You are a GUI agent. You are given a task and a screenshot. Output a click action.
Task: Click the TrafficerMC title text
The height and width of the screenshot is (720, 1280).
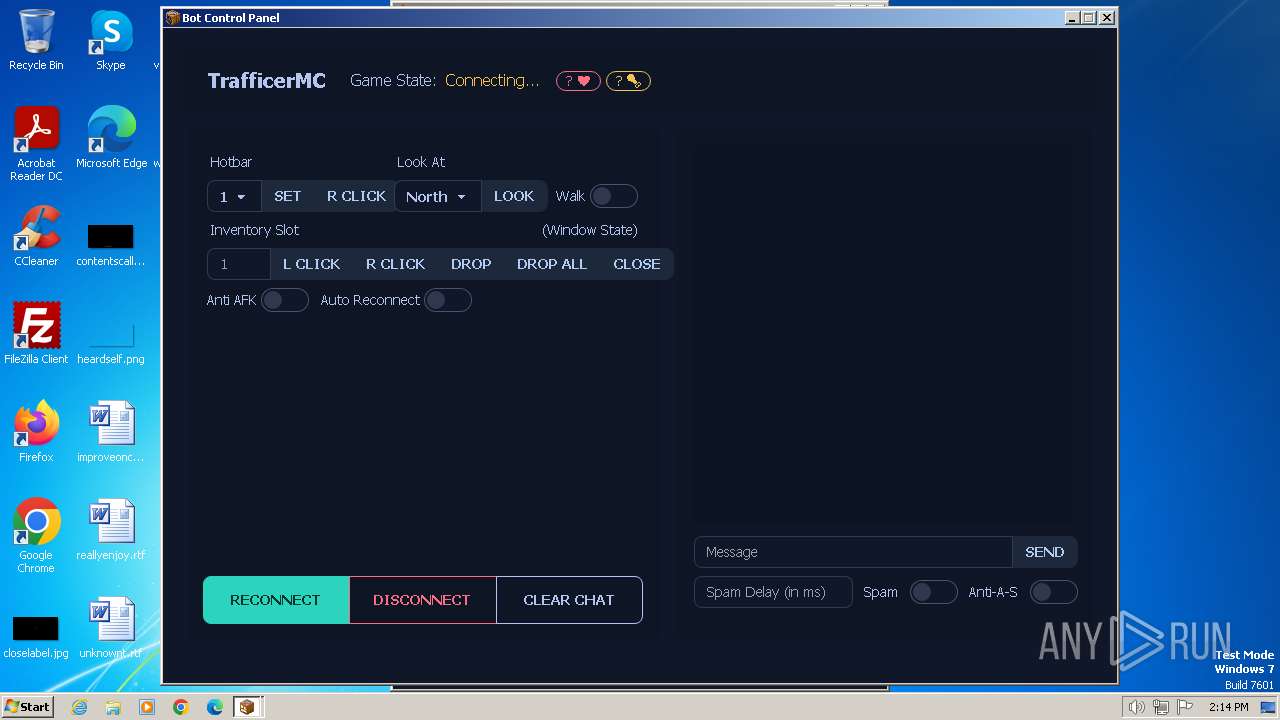267,81
